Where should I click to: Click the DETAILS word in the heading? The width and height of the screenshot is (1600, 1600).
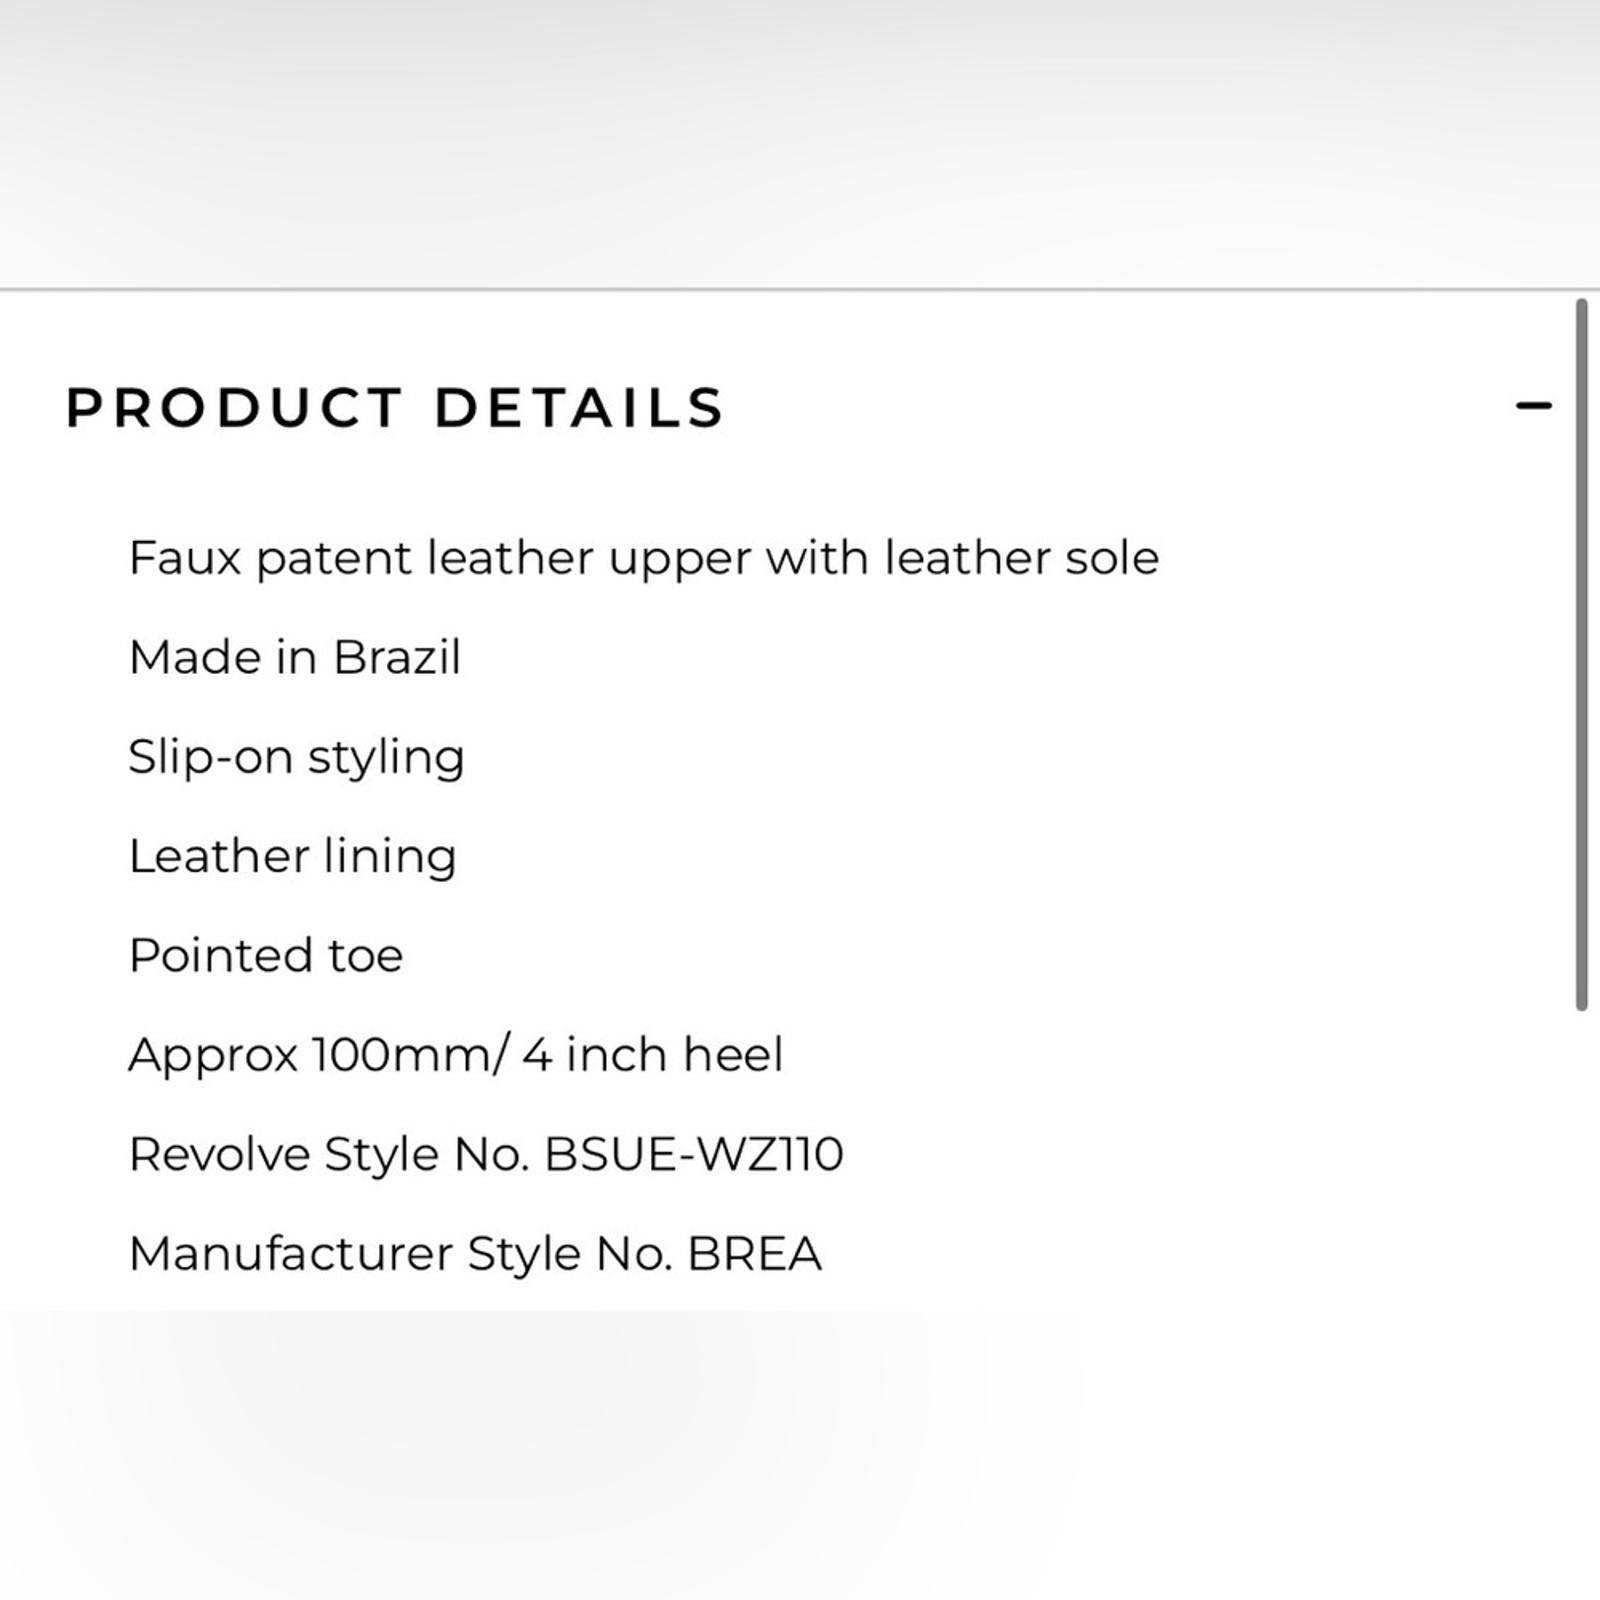579,408
